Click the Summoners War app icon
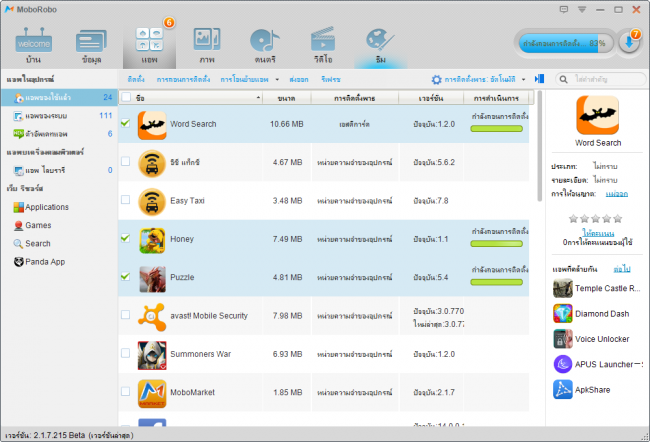Image resolution: width=650 pixels, height=442 pixels. click(x=152, y=355)
